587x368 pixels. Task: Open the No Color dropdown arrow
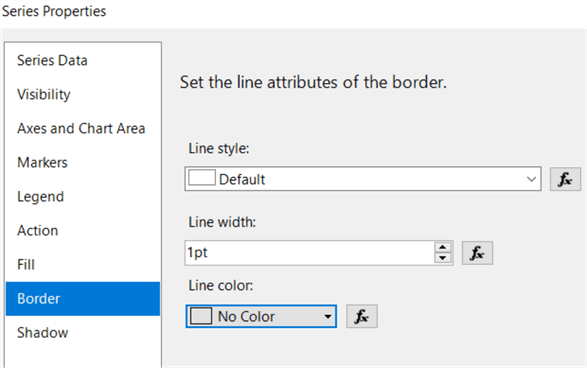328,317
